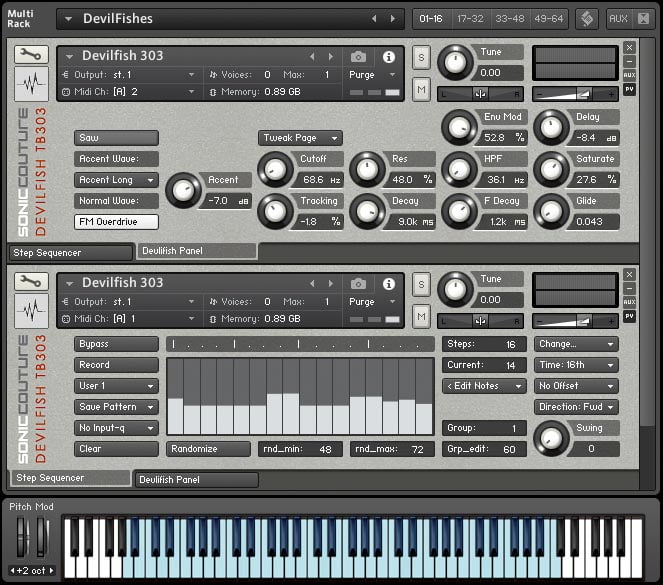Image resolution: width=663 pixels, height=585 pixels.
Task: Select rack page 01-16
Action: pos(431,19)
